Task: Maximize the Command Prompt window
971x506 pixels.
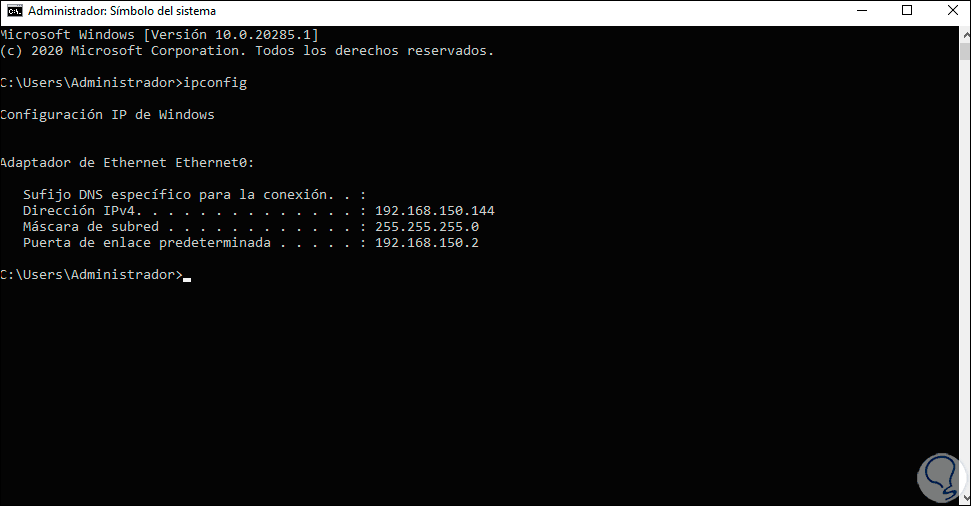Action: (907, 11)
